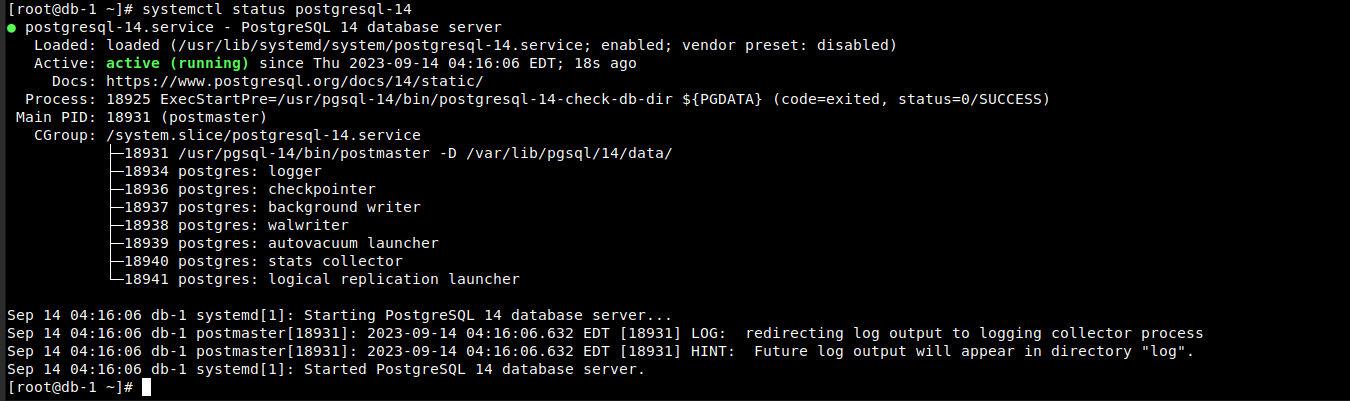
Task: Click the 'redirecting log output' LOG line
Action: (970, 333)
